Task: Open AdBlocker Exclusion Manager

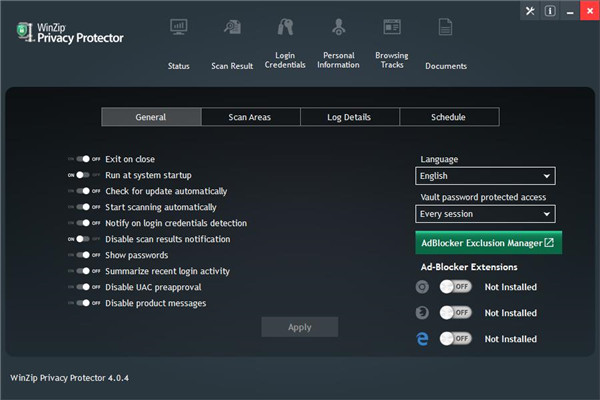Action: pyautogui.click(x=488, y=243)
